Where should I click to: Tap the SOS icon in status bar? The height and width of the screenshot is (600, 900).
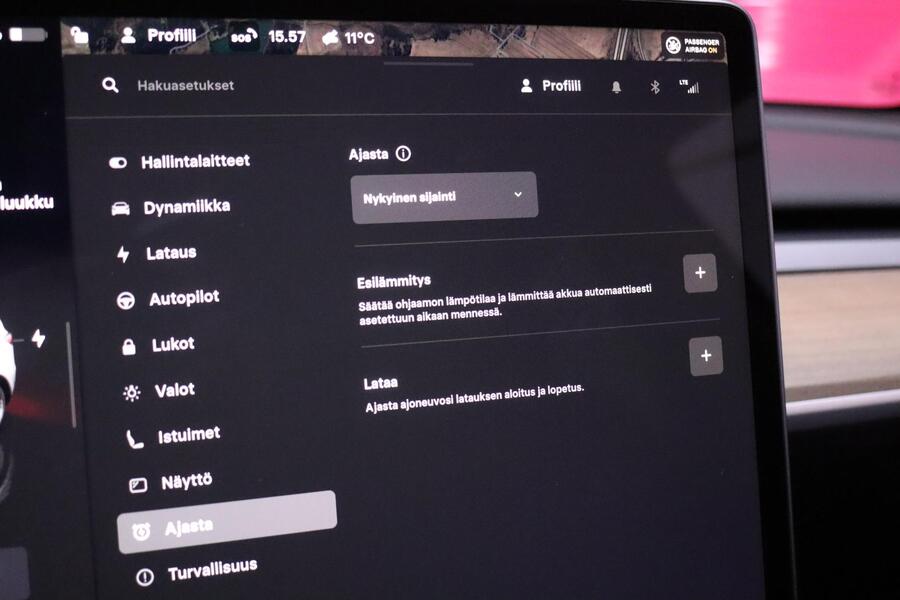click(x=243, y=36)
